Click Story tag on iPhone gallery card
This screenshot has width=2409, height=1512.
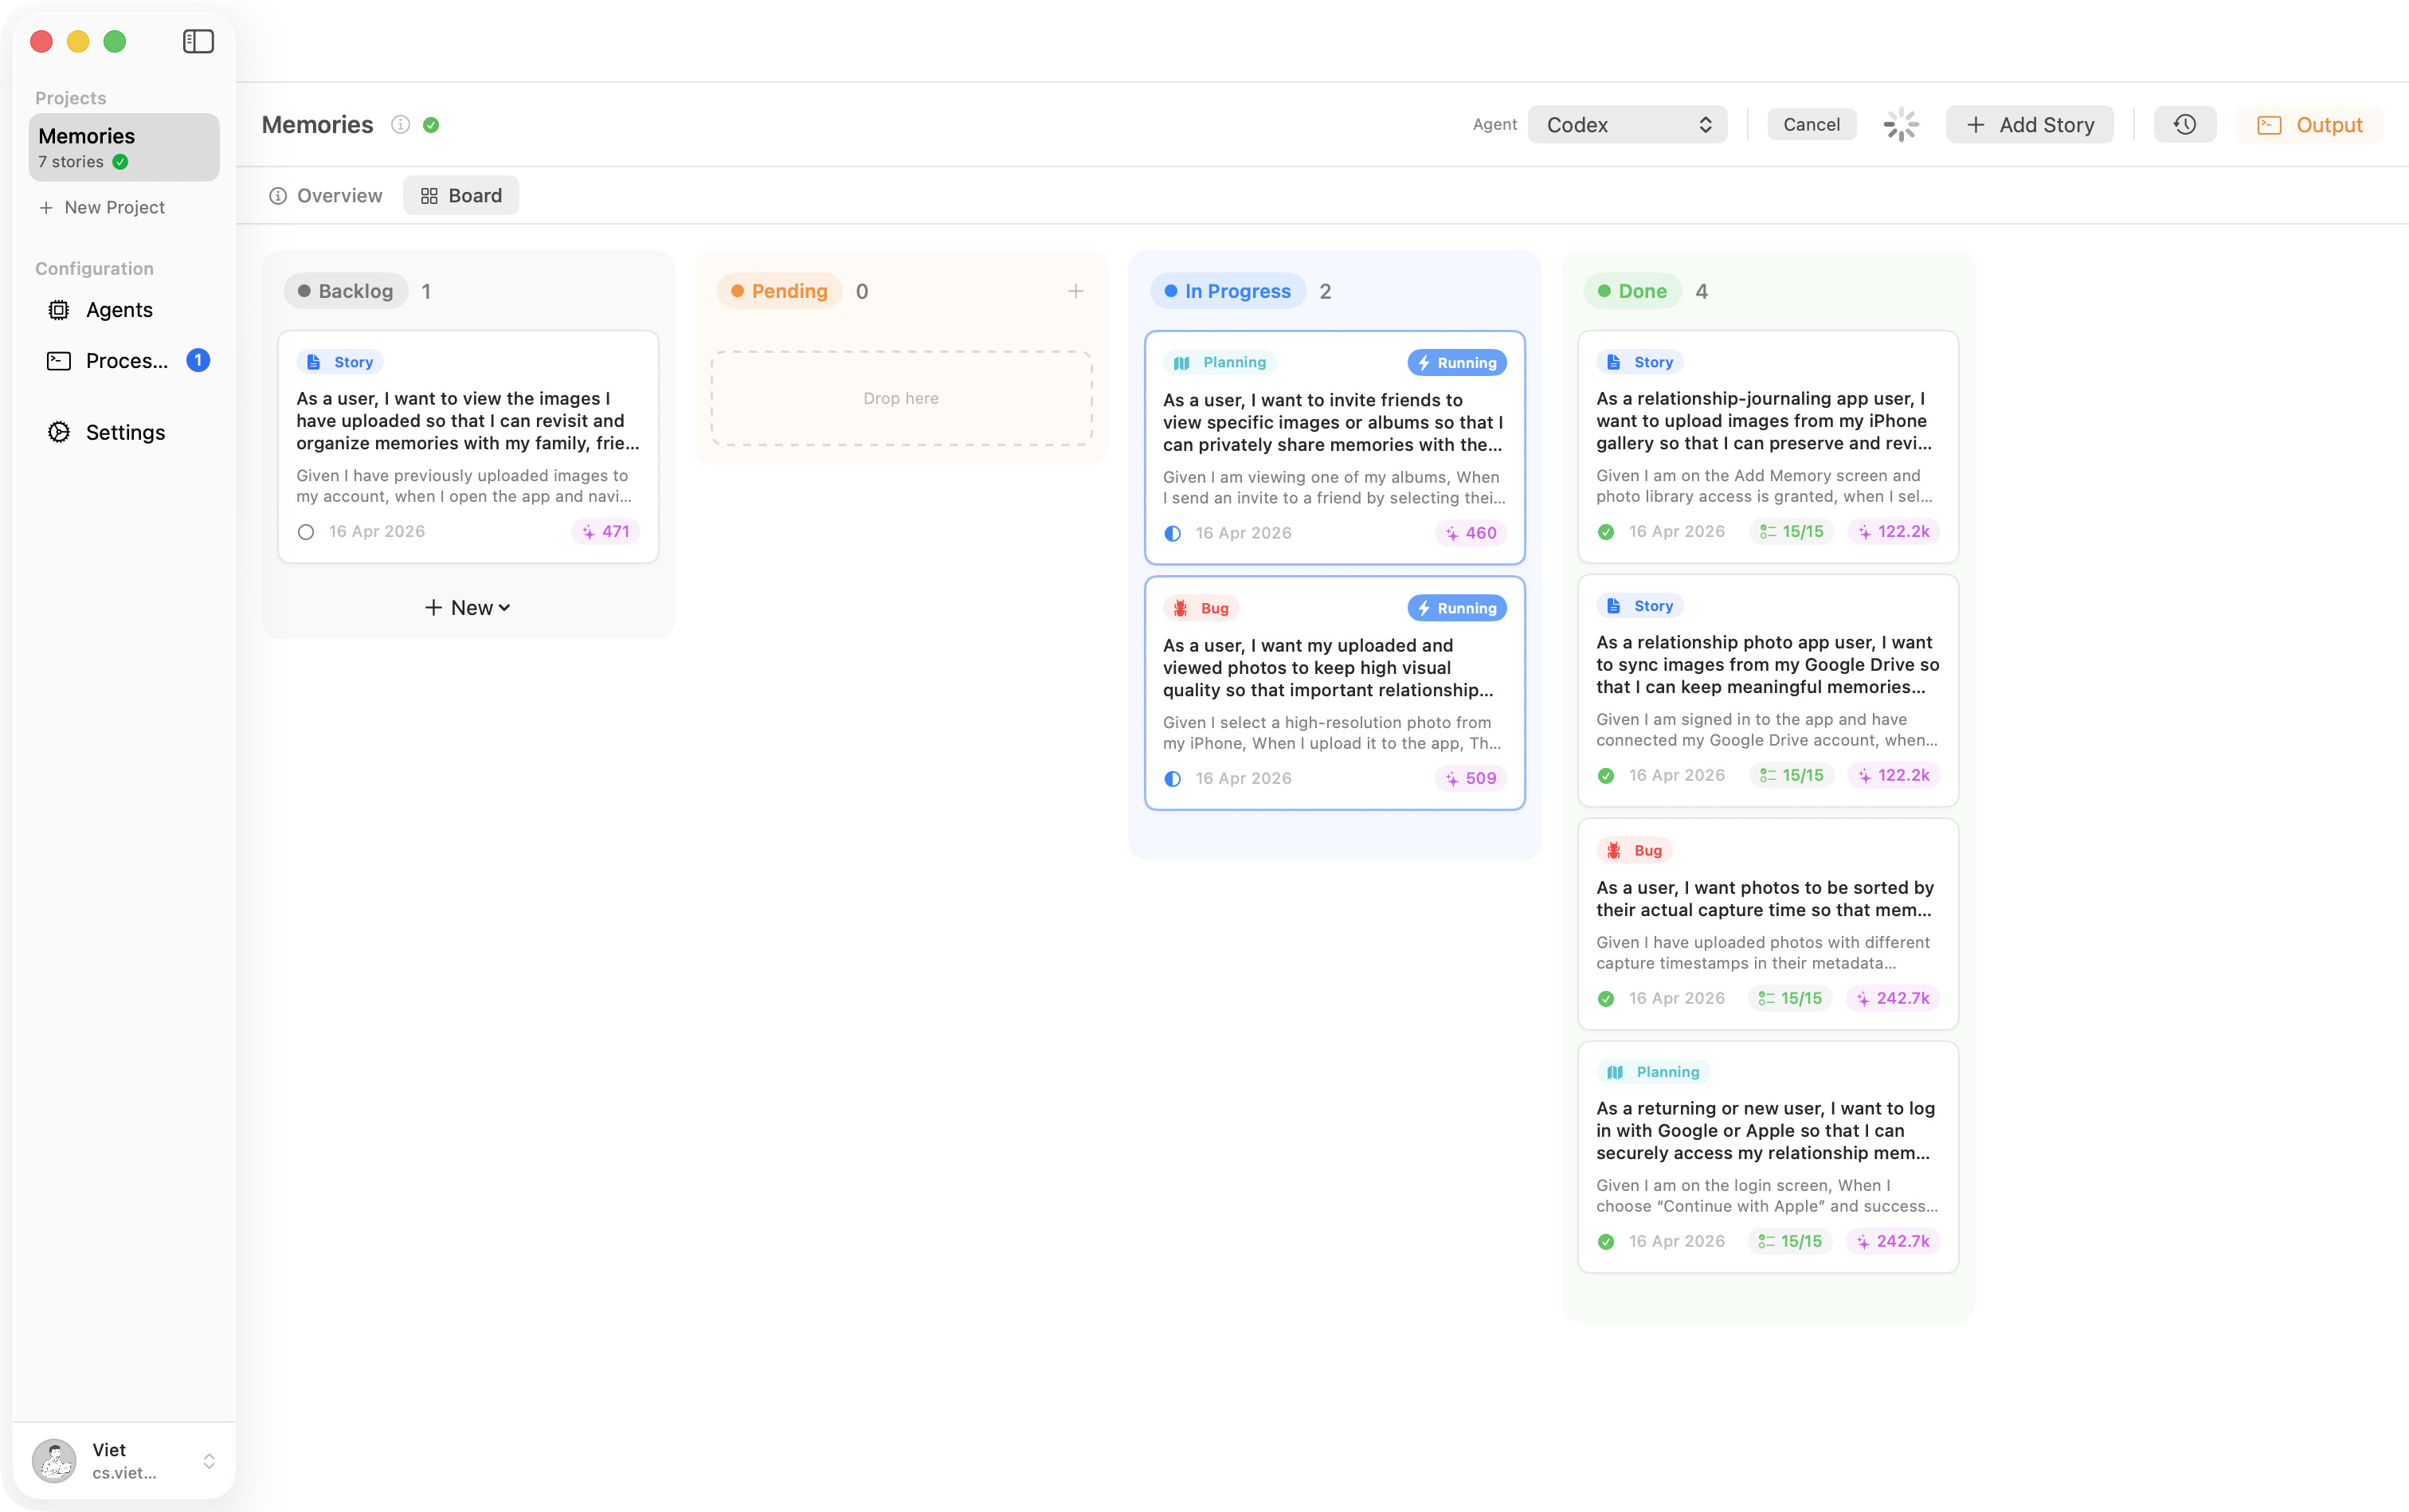(x=1640, y=362)
